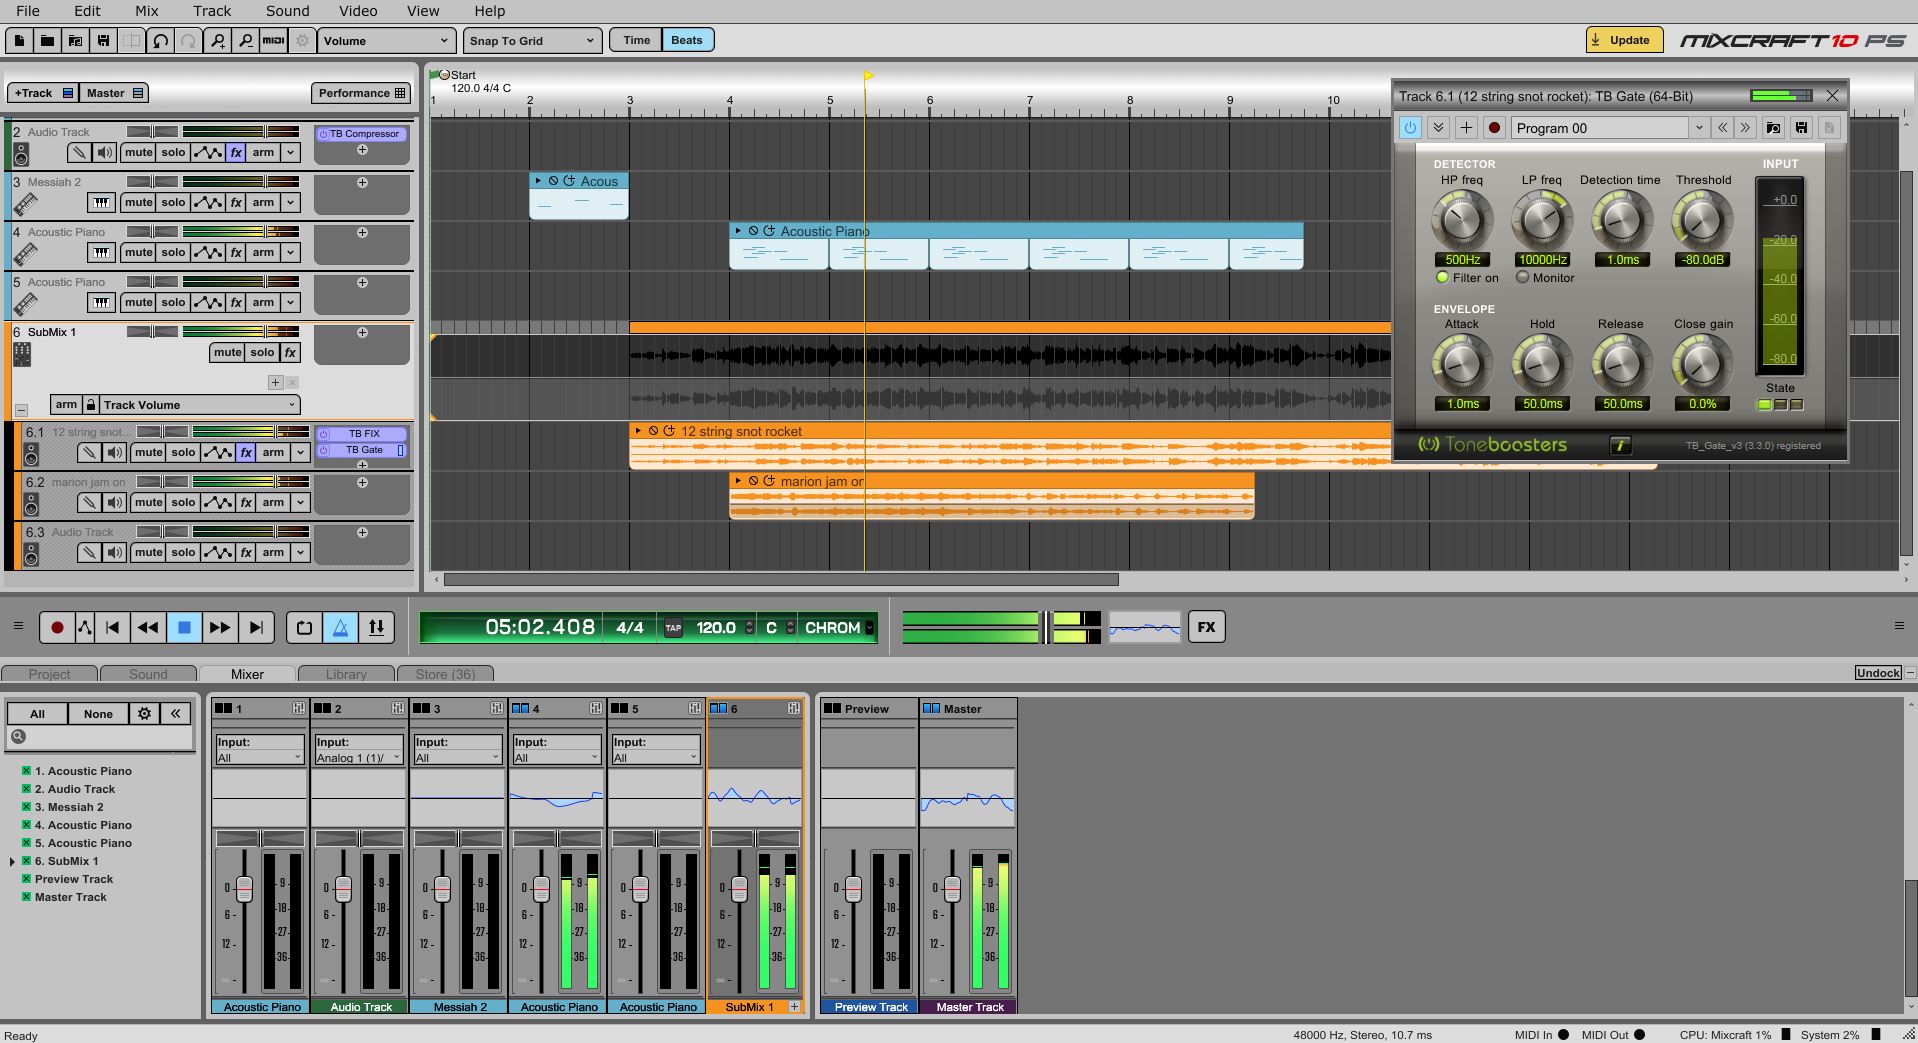Enable the Monitor option in TB Gate
This screenshot has height=1043, width=1918.
1522,278
